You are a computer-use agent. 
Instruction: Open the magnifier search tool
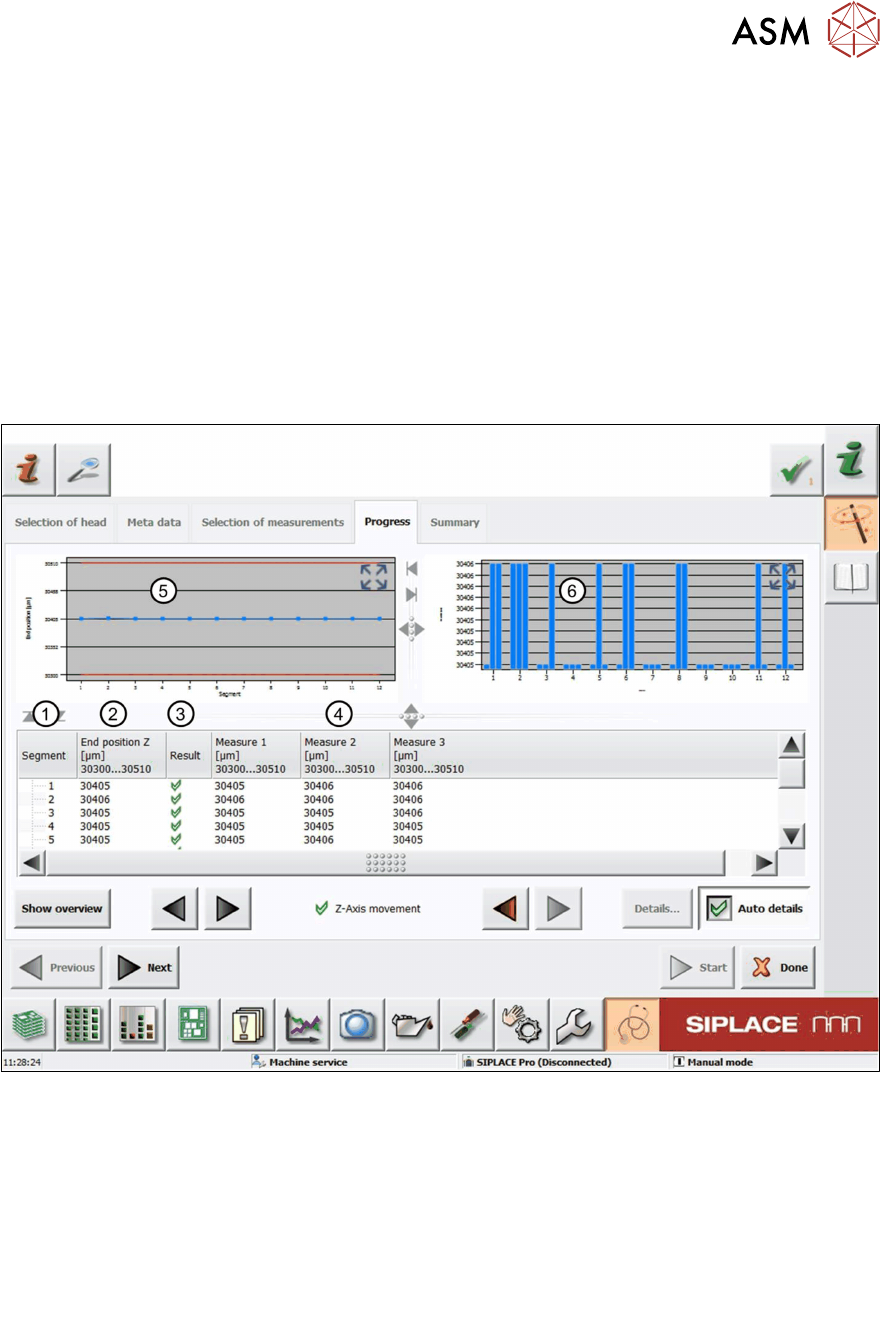click(x=83, y=470)
